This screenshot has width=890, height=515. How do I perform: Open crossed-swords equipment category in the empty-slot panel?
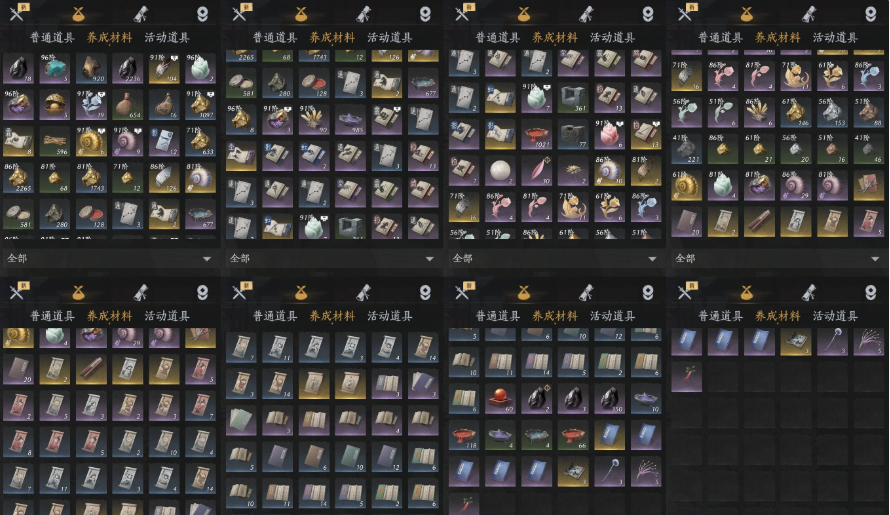tap(685, 292)
